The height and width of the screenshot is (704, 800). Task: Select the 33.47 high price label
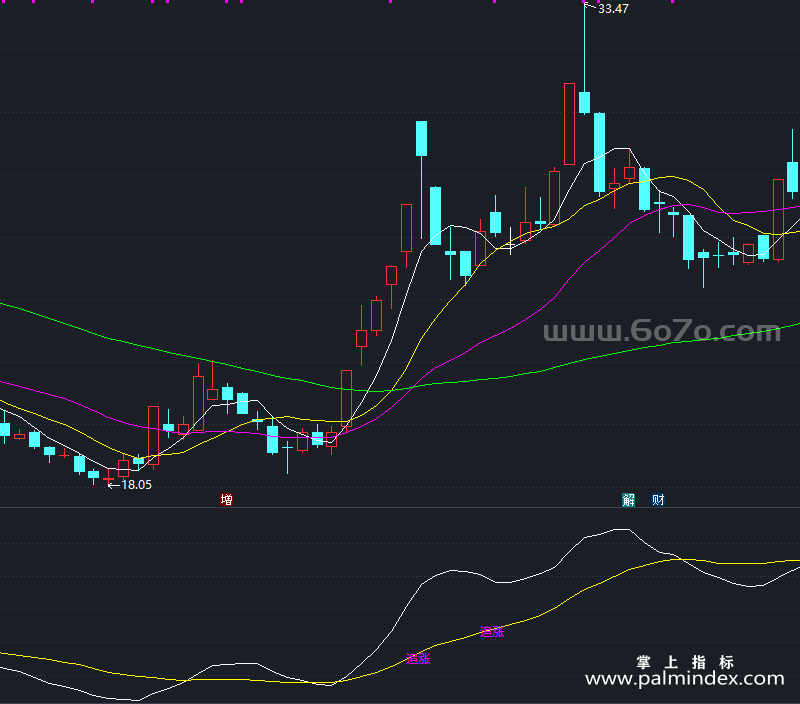point(613,9)
